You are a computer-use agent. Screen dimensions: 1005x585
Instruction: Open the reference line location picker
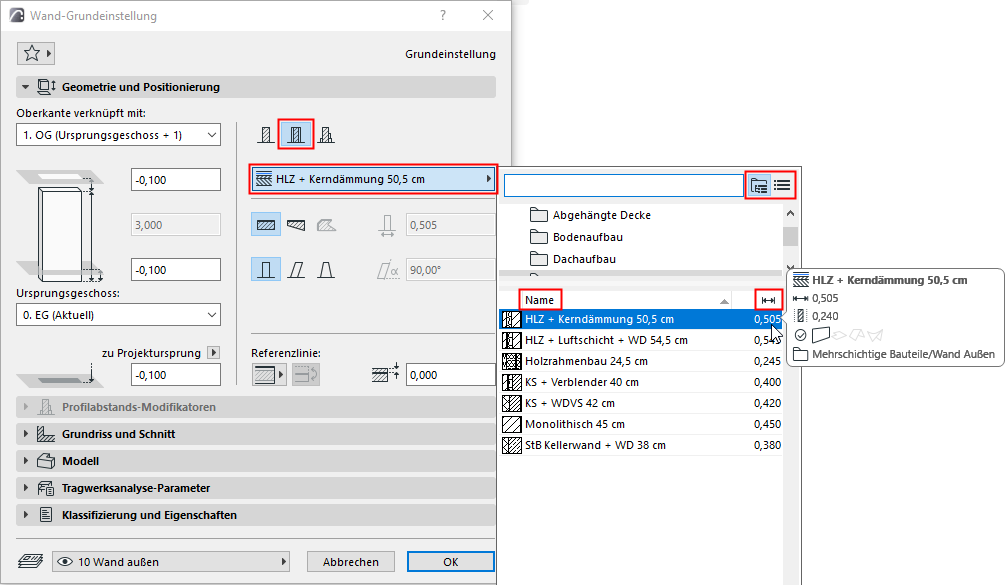(x=269, y=375)
